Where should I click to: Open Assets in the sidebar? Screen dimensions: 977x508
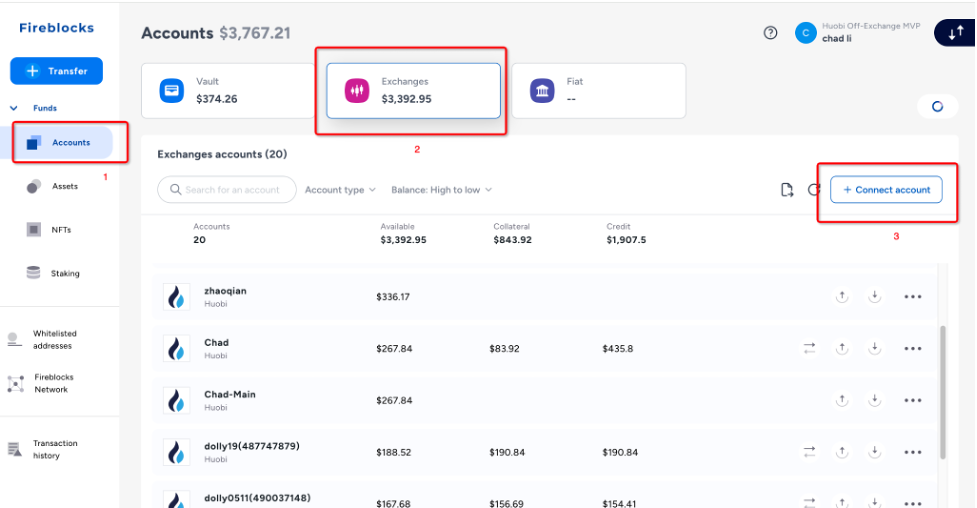click(64, 186)
